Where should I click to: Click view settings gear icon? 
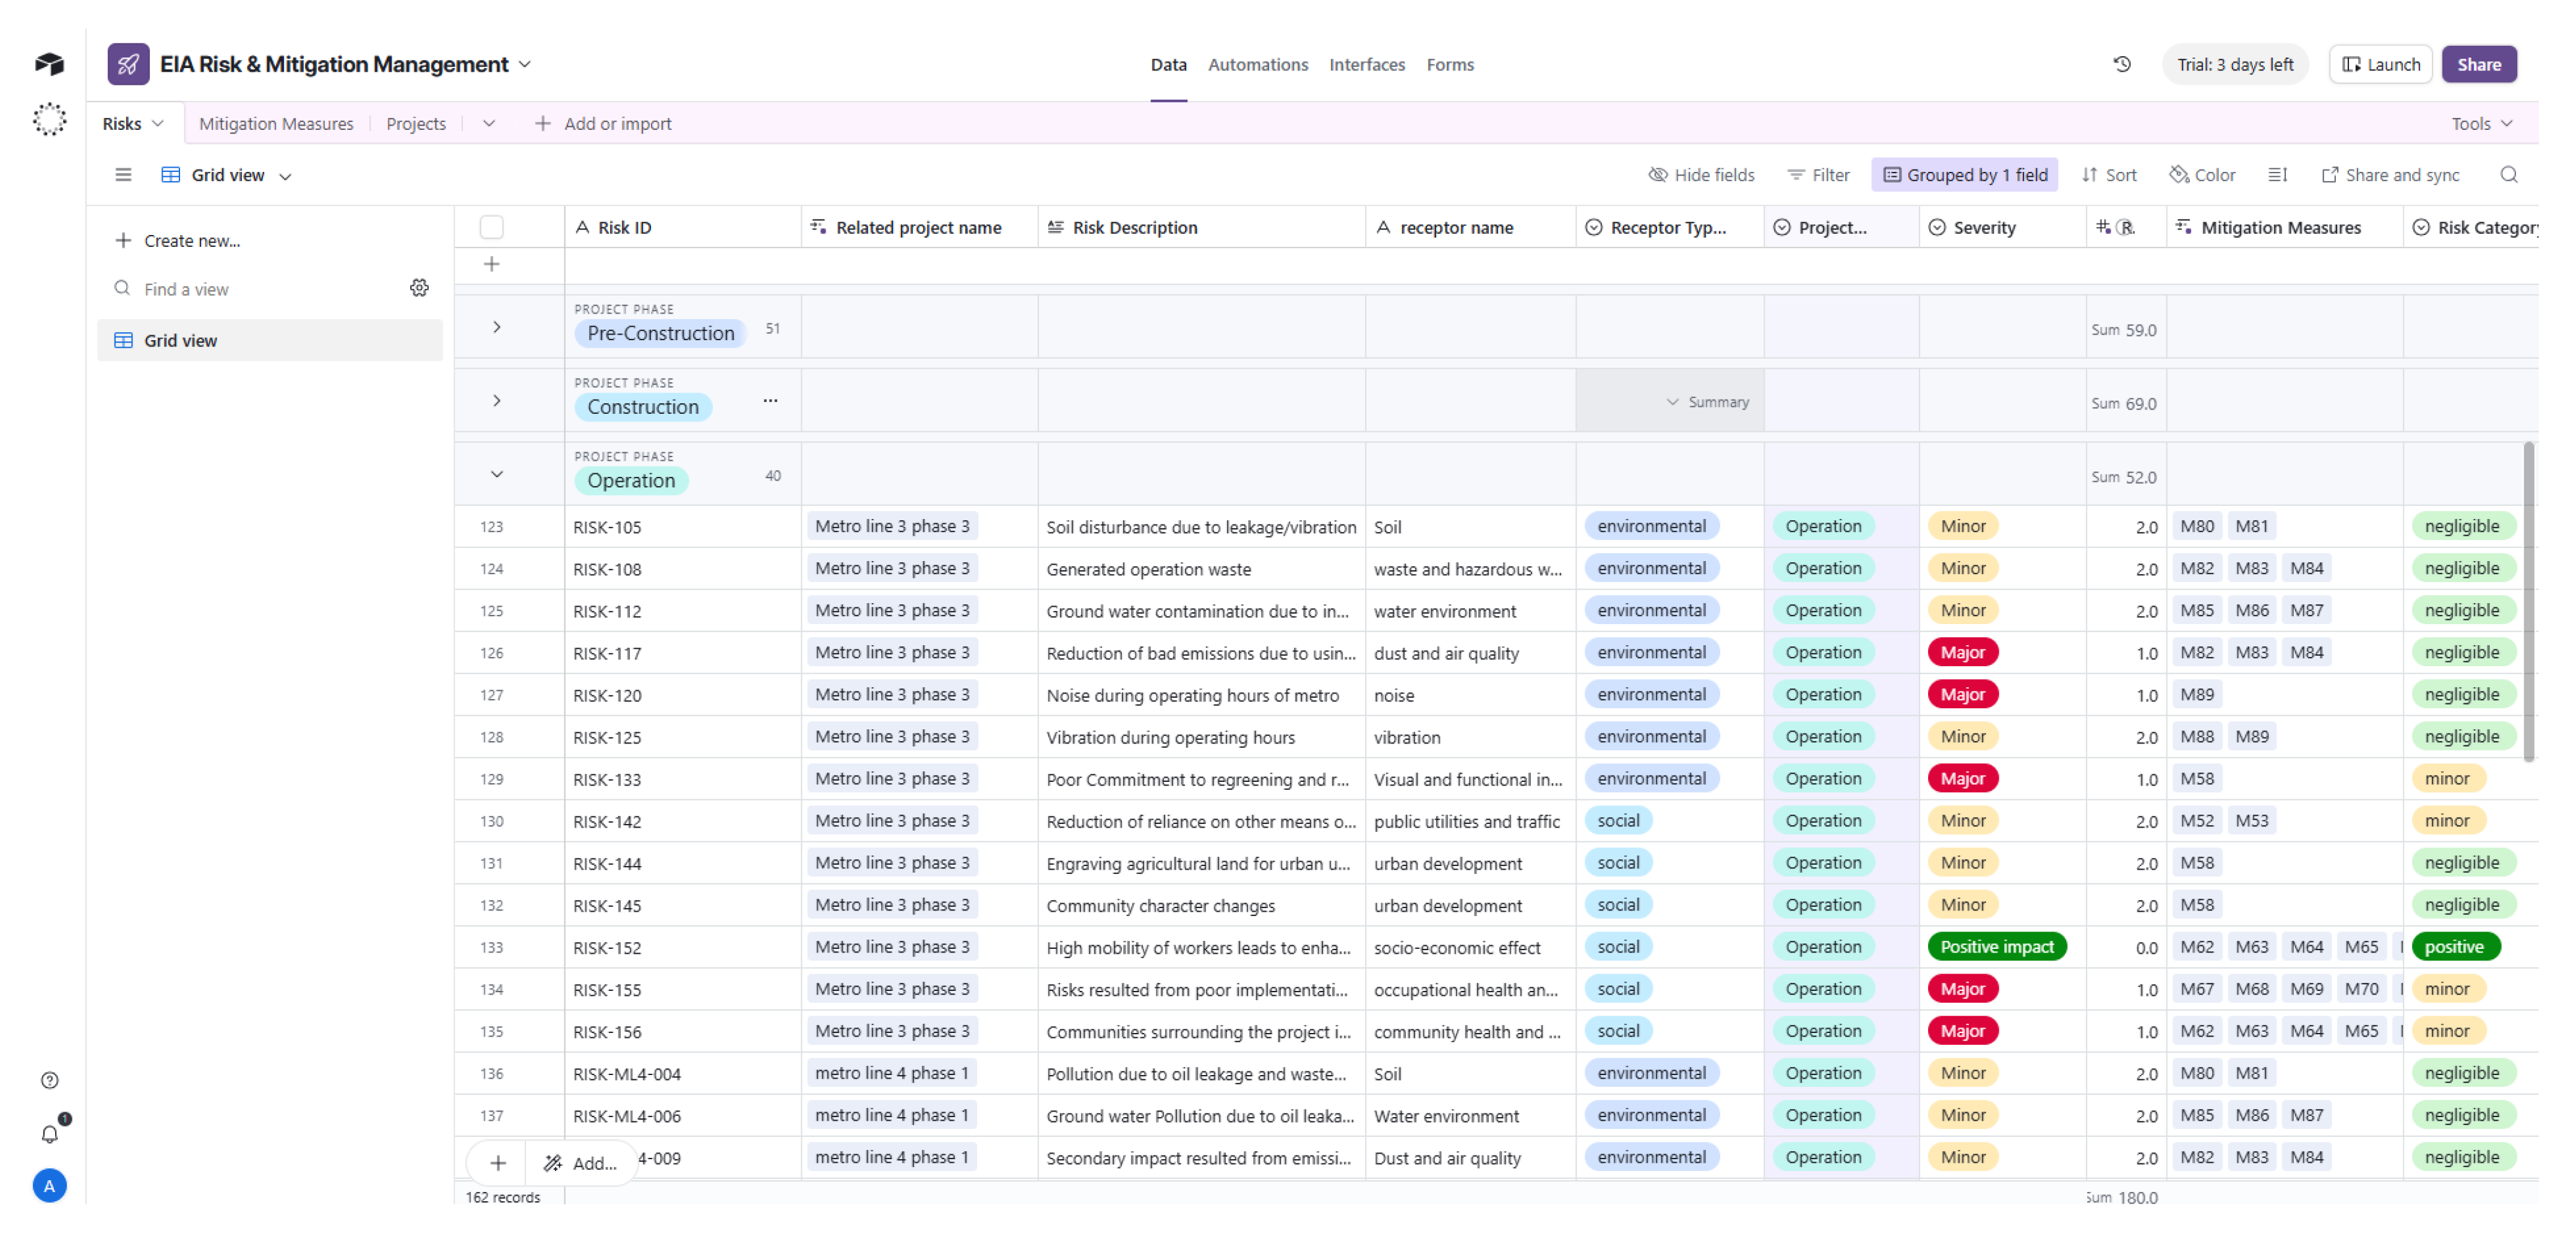tap(419, 288)
